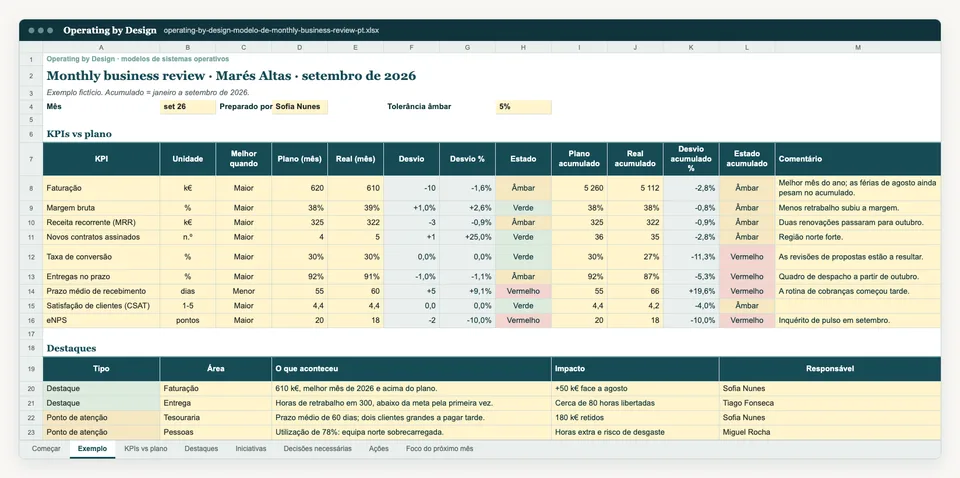Image resolution: width=960 pixels, height=478 pixels.
Task: Click the 'Ponto de atenção' cell in Tesouraria row
Action: pyautogui.click(x=101, y=417)
